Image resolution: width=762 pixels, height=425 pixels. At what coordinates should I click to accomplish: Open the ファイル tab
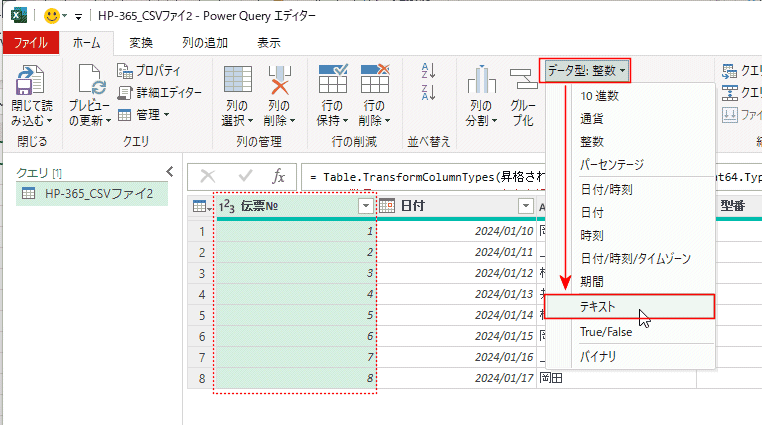[31, 42]
